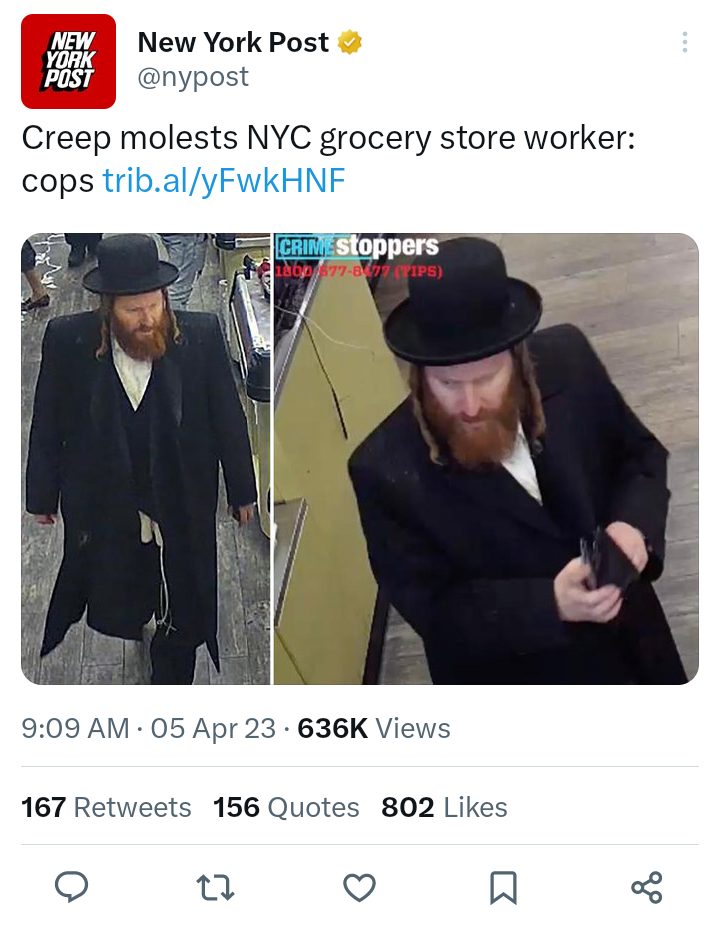Open the reply comment bubble icon
Image resolution: width=720 pixels, height=928 pixels.
72,887
